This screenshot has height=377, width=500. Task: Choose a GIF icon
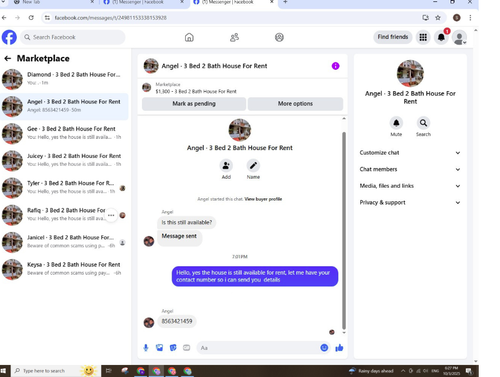click(x=186, y=348)
